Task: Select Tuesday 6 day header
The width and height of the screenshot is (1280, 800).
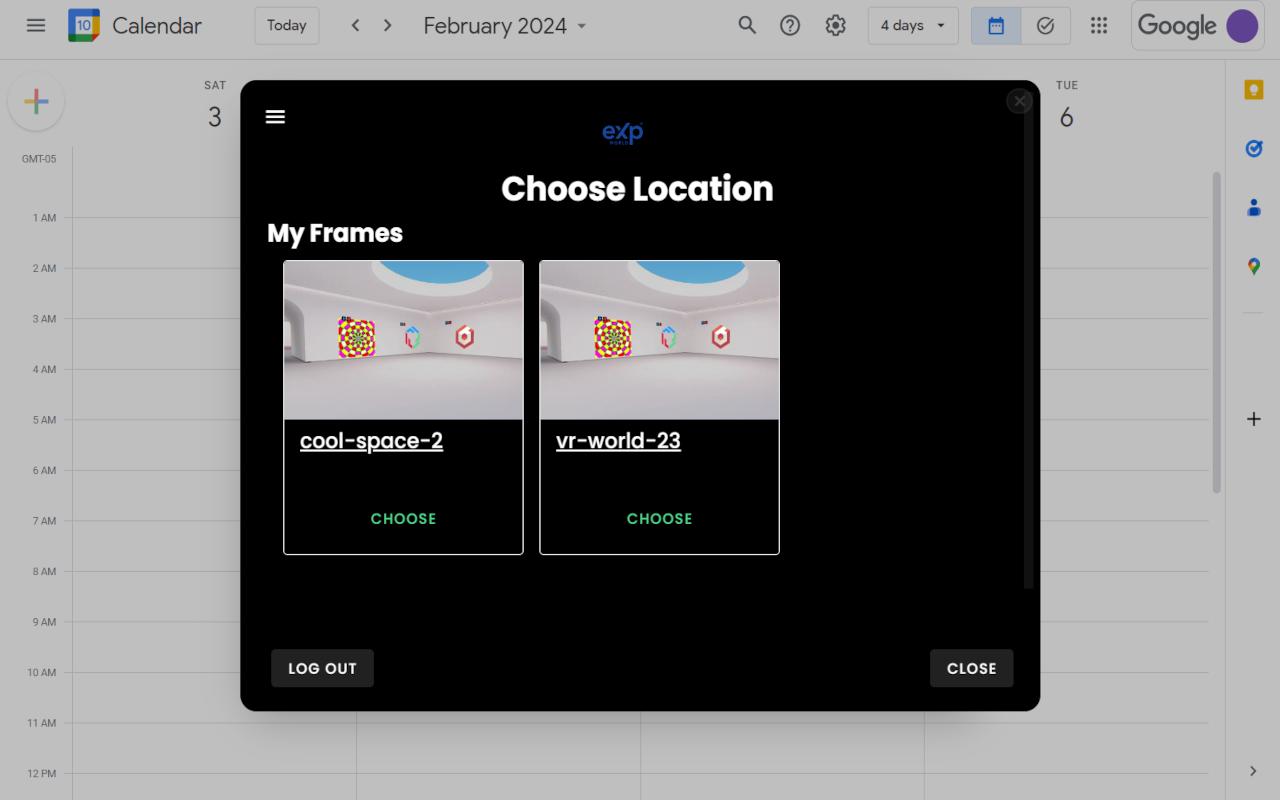Action: click(x=1067, y=107)
